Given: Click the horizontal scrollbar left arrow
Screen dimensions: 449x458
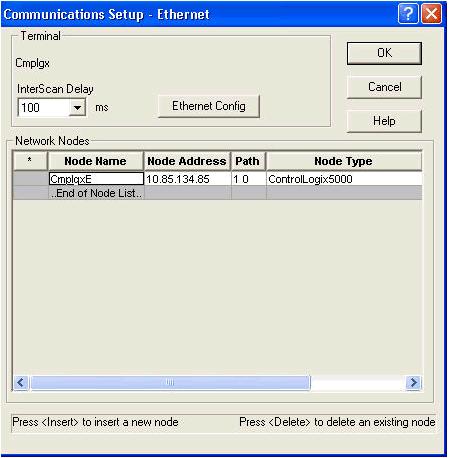Looking at the screenshot, I should [x=21, y=382].
